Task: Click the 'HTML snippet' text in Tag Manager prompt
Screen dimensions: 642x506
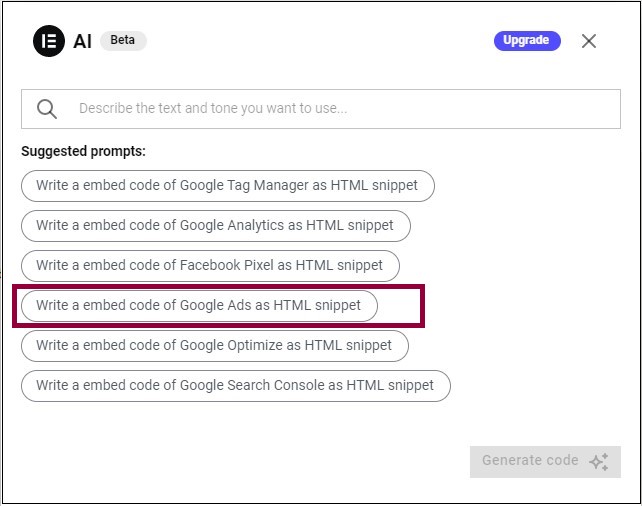Action: tap(374, 185)
